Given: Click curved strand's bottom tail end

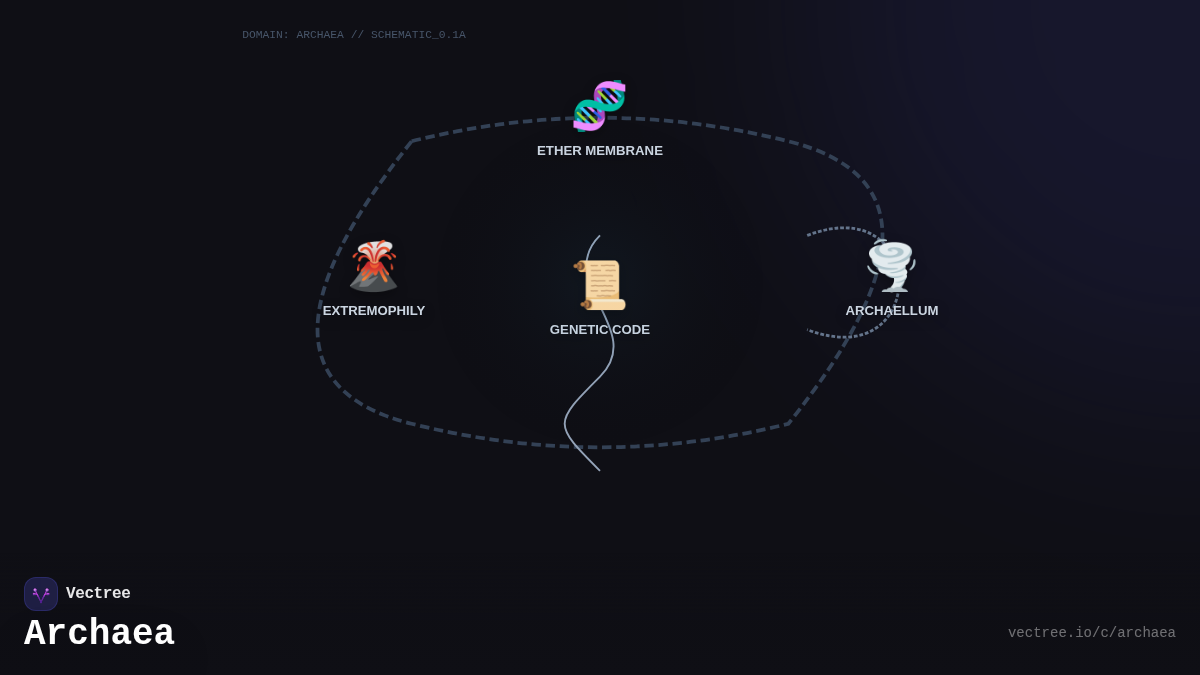Looking at the screenshot, I should tap(598, 468).
